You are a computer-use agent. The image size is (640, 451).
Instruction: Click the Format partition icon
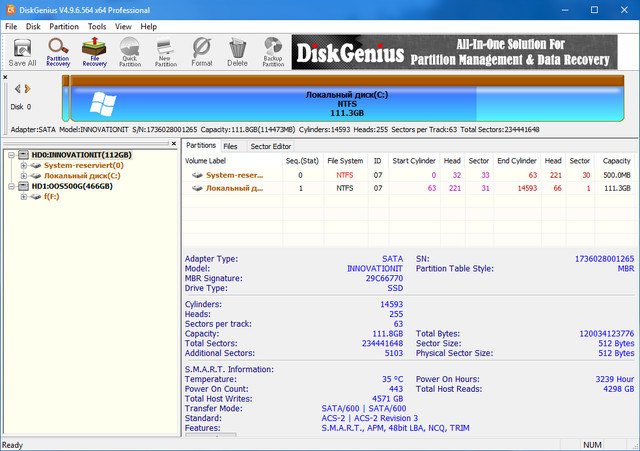[x=201, y=51]
